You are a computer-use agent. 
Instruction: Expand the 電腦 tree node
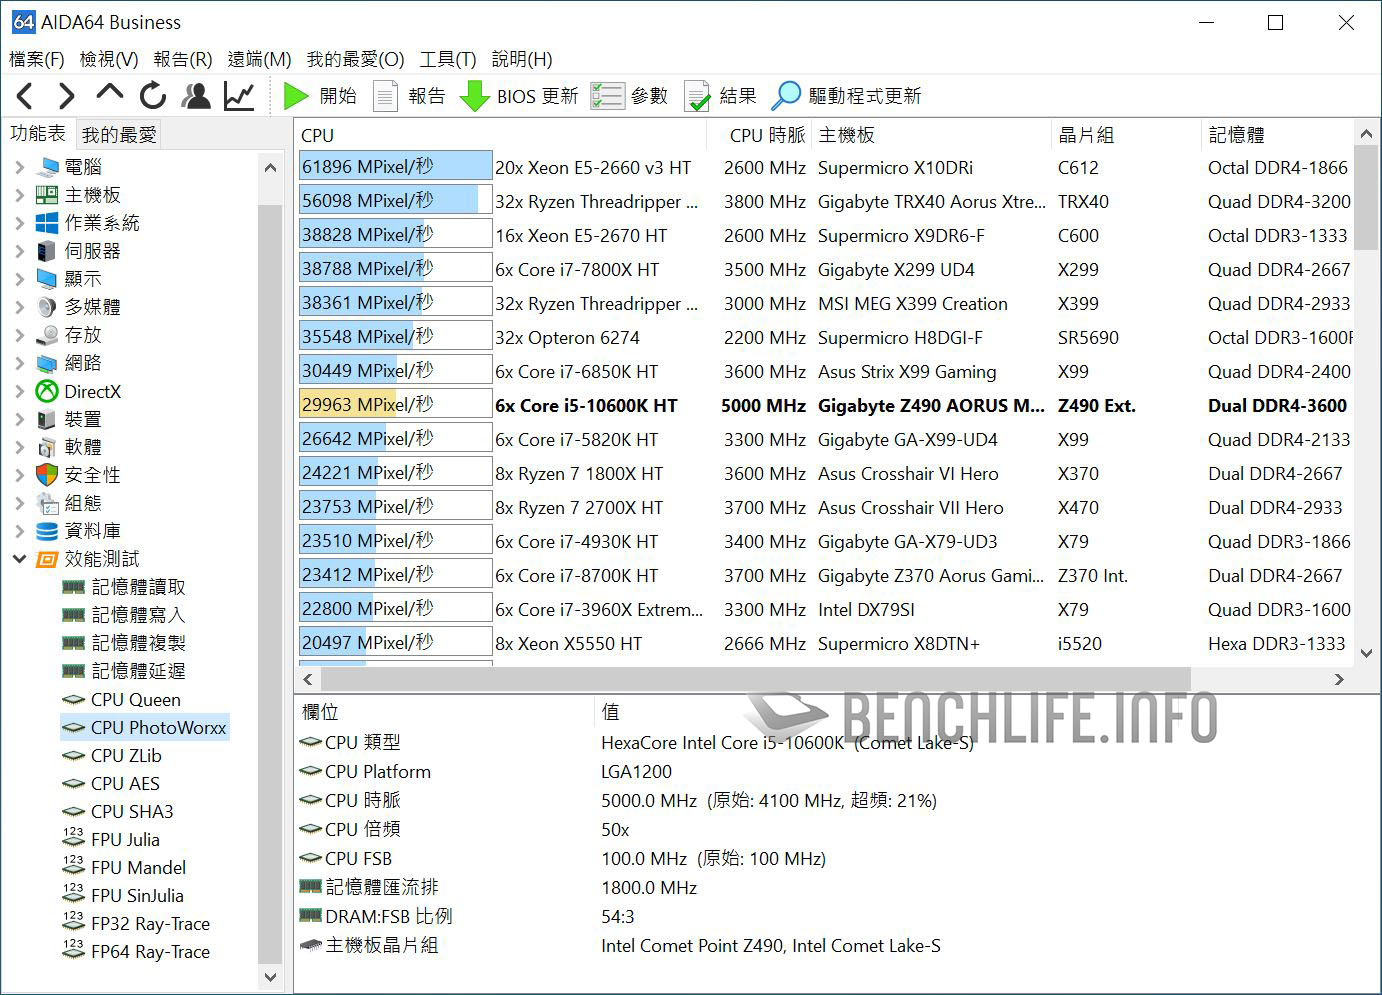point(20,167)
